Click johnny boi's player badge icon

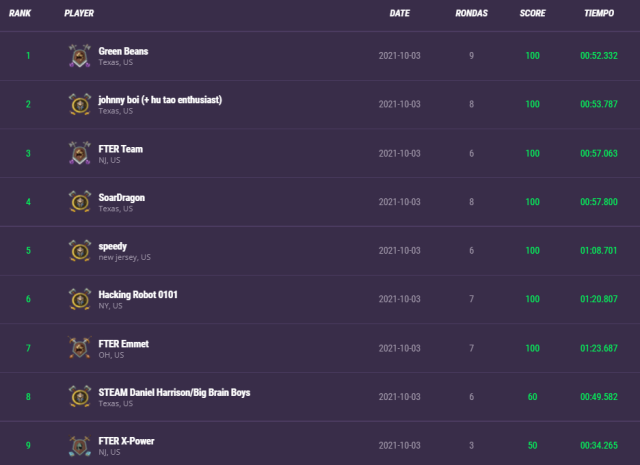80,104
